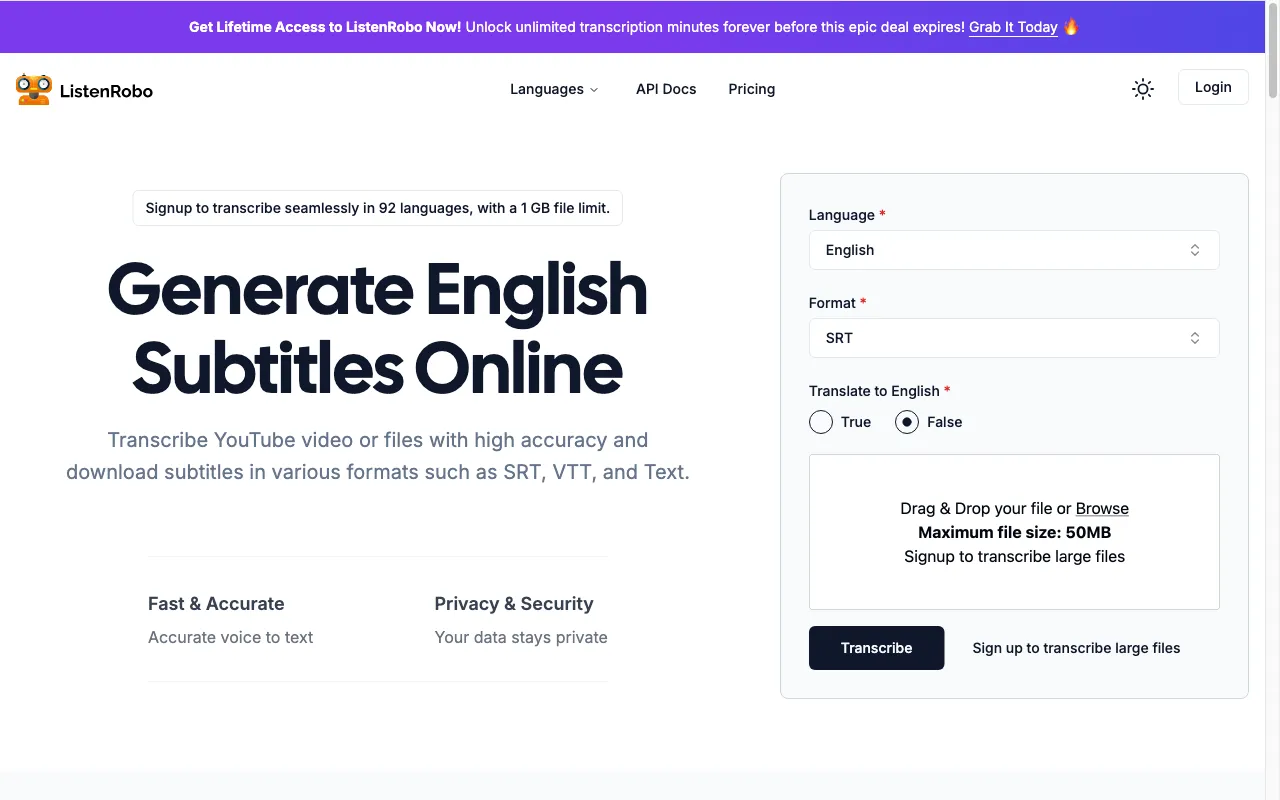
Task: Click the Login button
Action: pyautogui.click(x=1213, y=87)
